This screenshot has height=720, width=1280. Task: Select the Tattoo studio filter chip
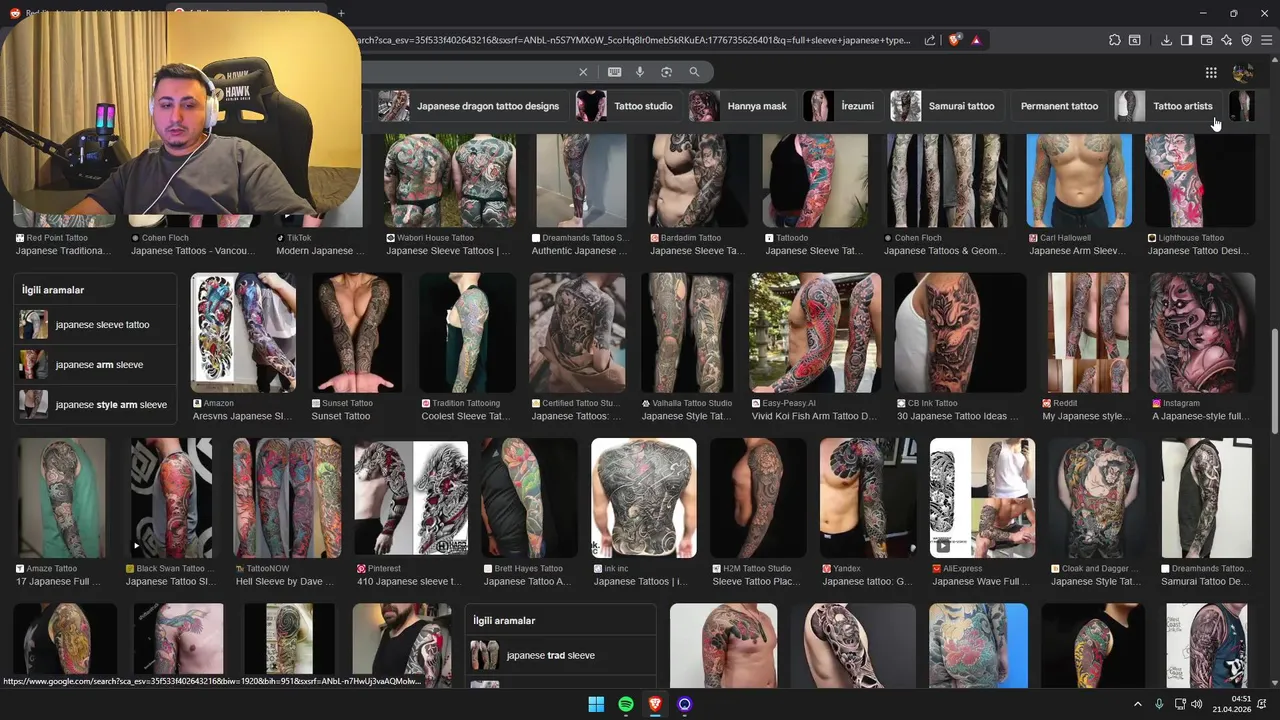(626, 106)
